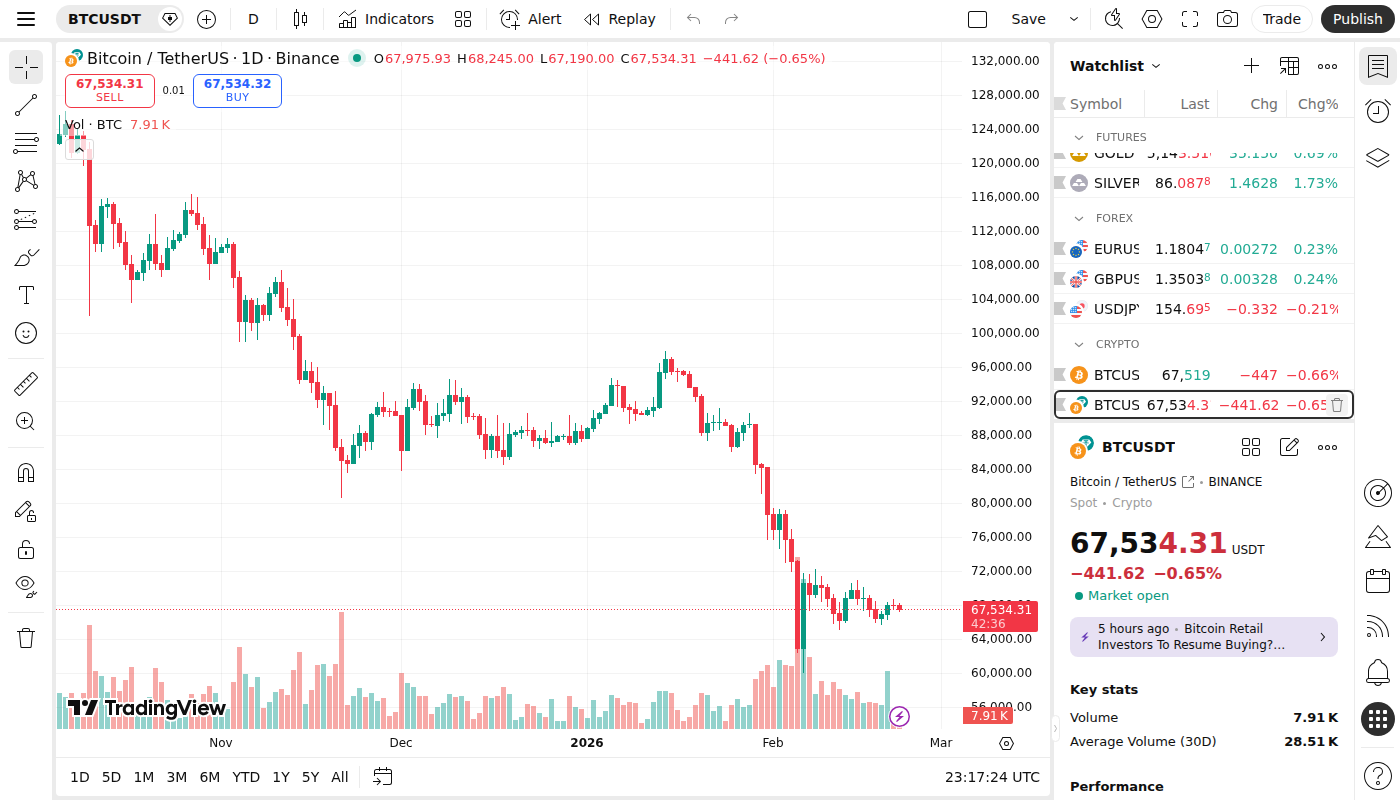Image resolution: width=1400 pixels, height=800 pixels.
Task: Enable Magnet mode in the toolbar
Action: (x=25, y=471)
